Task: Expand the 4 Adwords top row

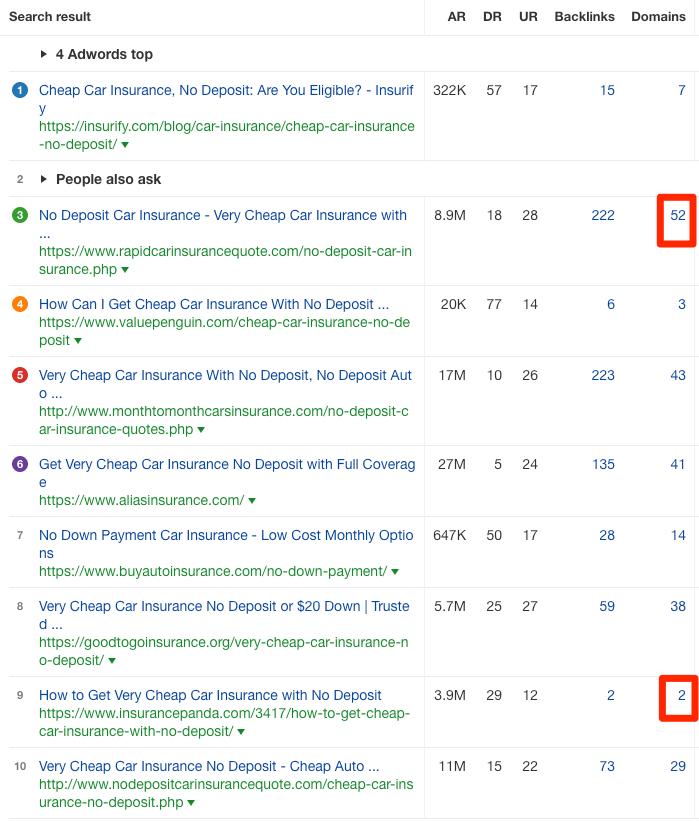Action: click(44, 54)
